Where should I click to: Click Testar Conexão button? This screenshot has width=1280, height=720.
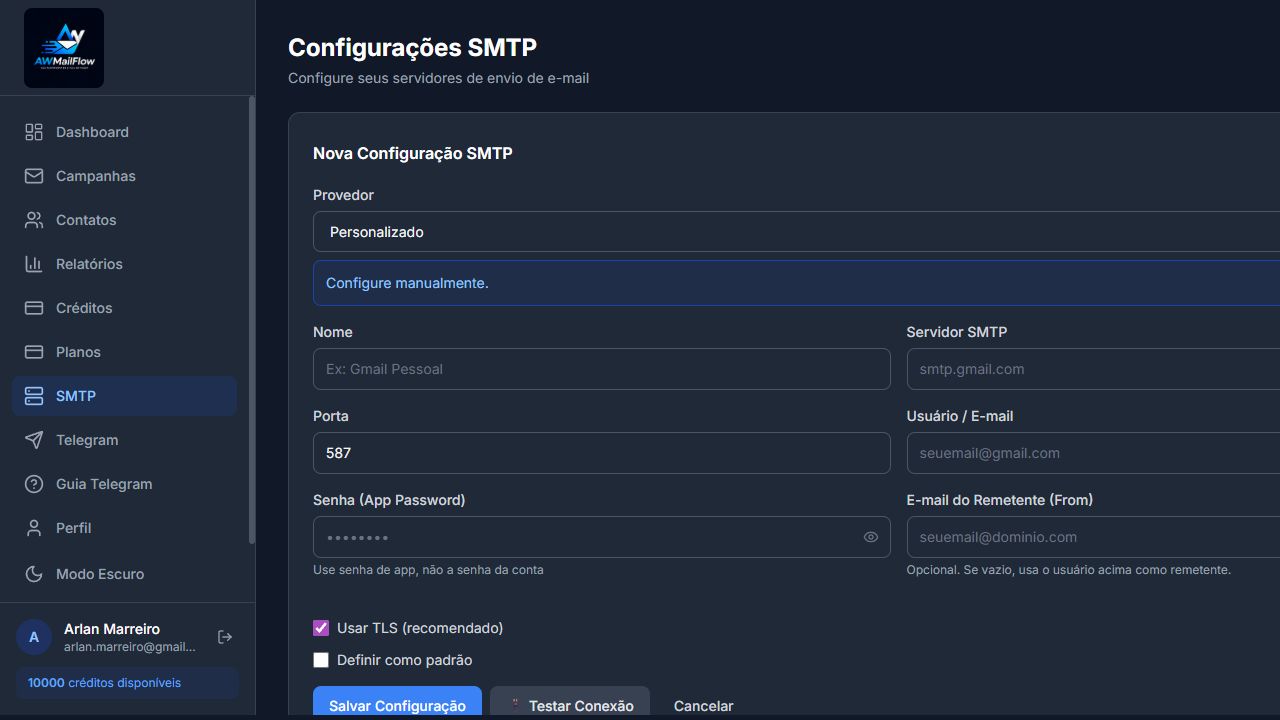coord(570,703)
